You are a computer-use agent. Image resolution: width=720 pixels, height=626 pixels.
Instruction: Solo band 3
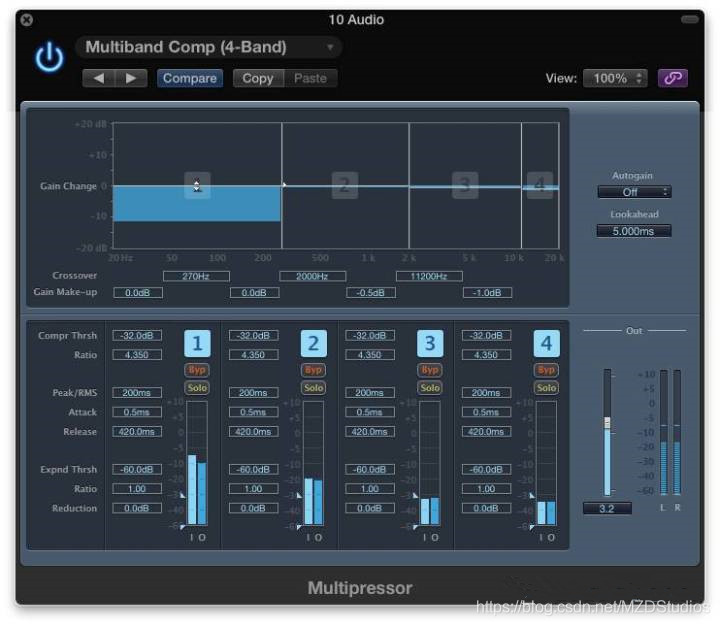430,388
